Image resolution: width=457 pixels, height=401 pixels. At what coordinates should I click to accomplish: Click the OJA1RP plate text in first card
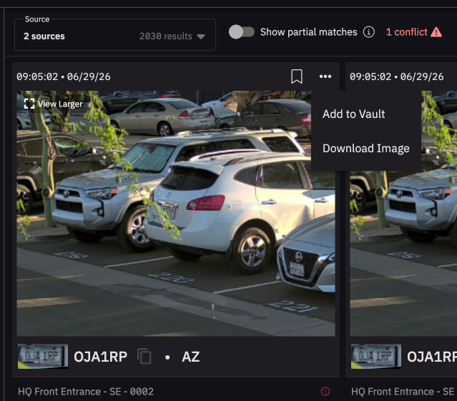point(100,357)
